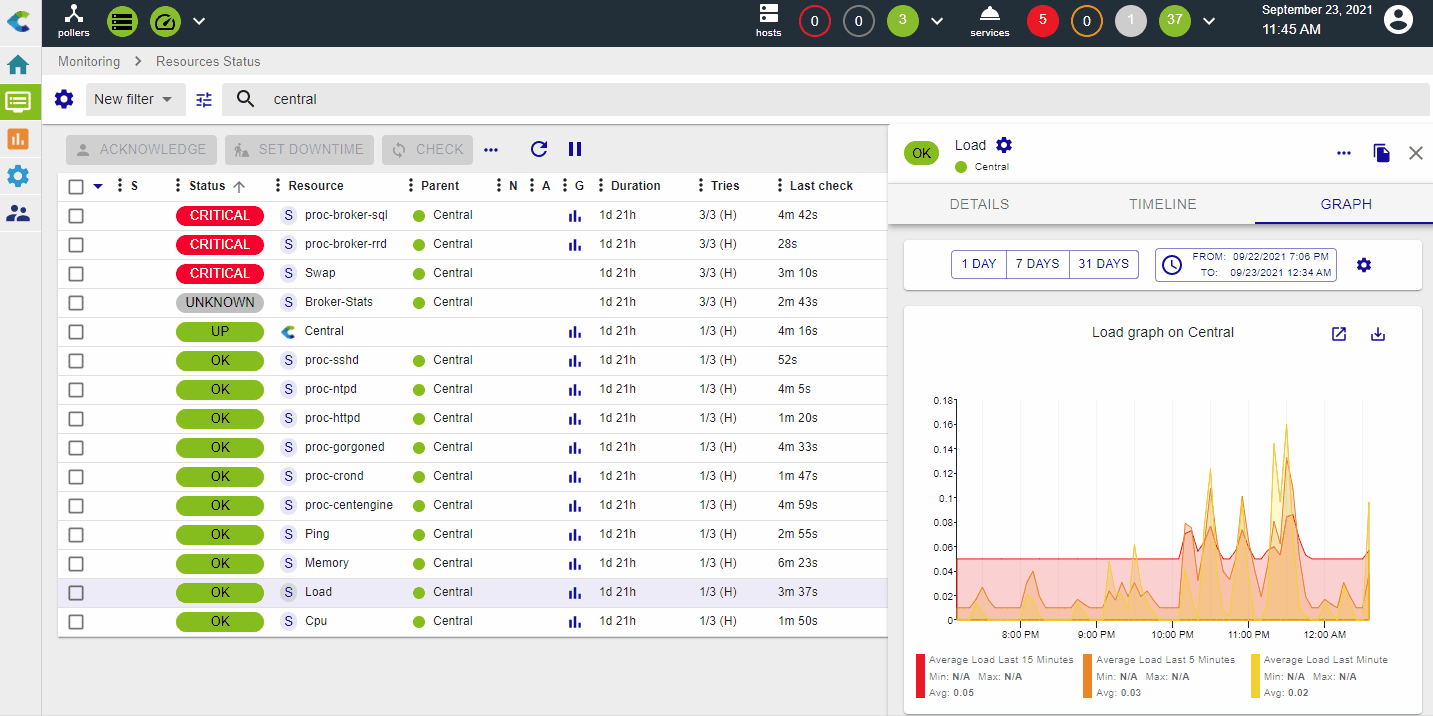Open the Details tab
1433x716 pixels.
click(979, 204)
